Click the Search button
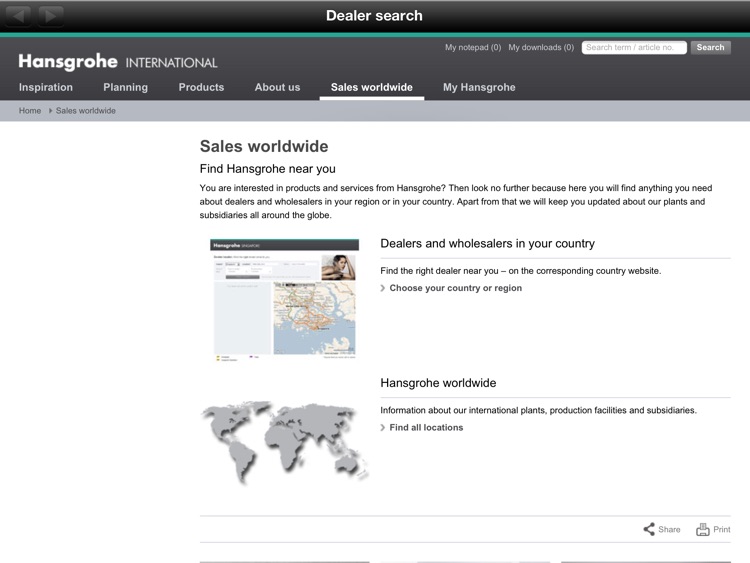 pyautogui.click(x=710, y=47)
